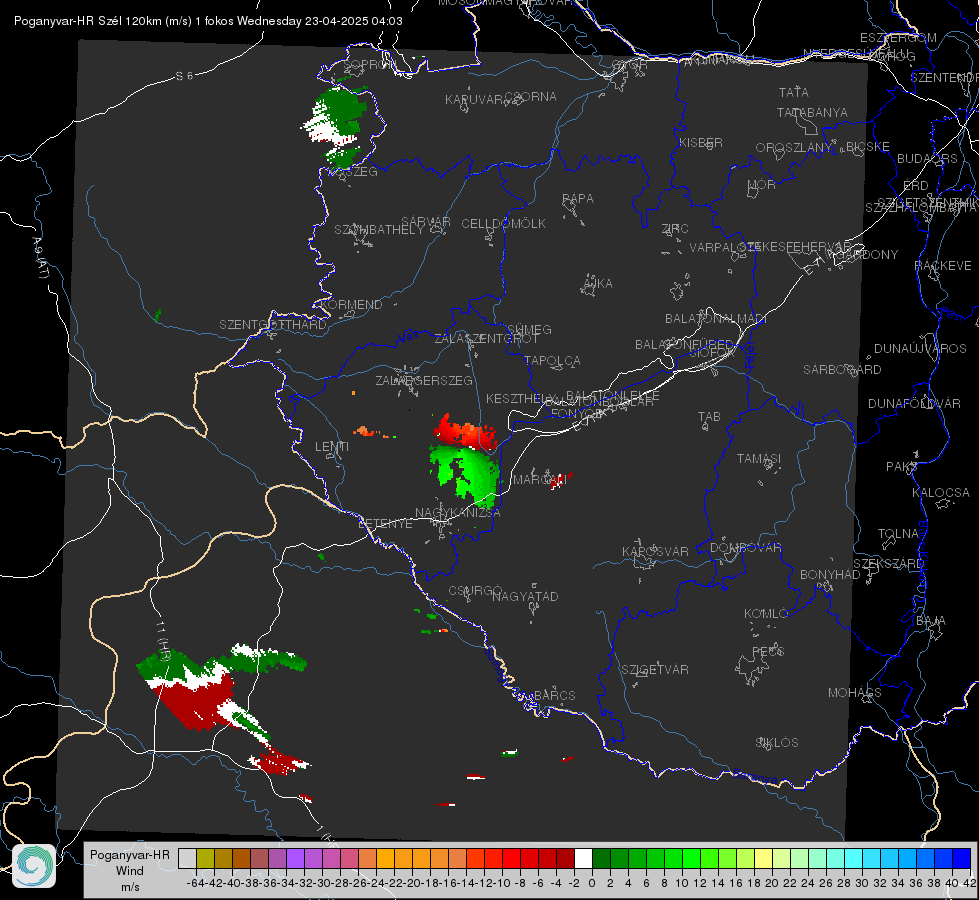This screenshot has height=900, width=979.
Task: Click the SÜMEG city label
Action: point(529,330)
